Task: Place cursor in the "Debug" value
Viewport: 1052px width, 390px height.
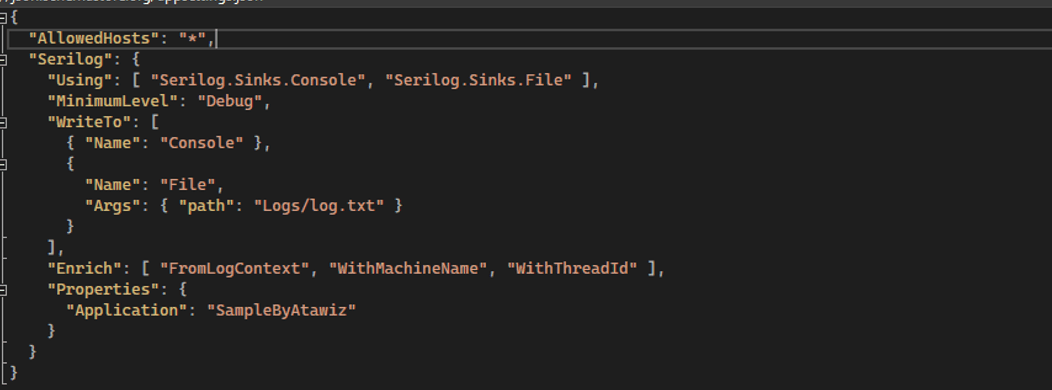Action: 229,101
